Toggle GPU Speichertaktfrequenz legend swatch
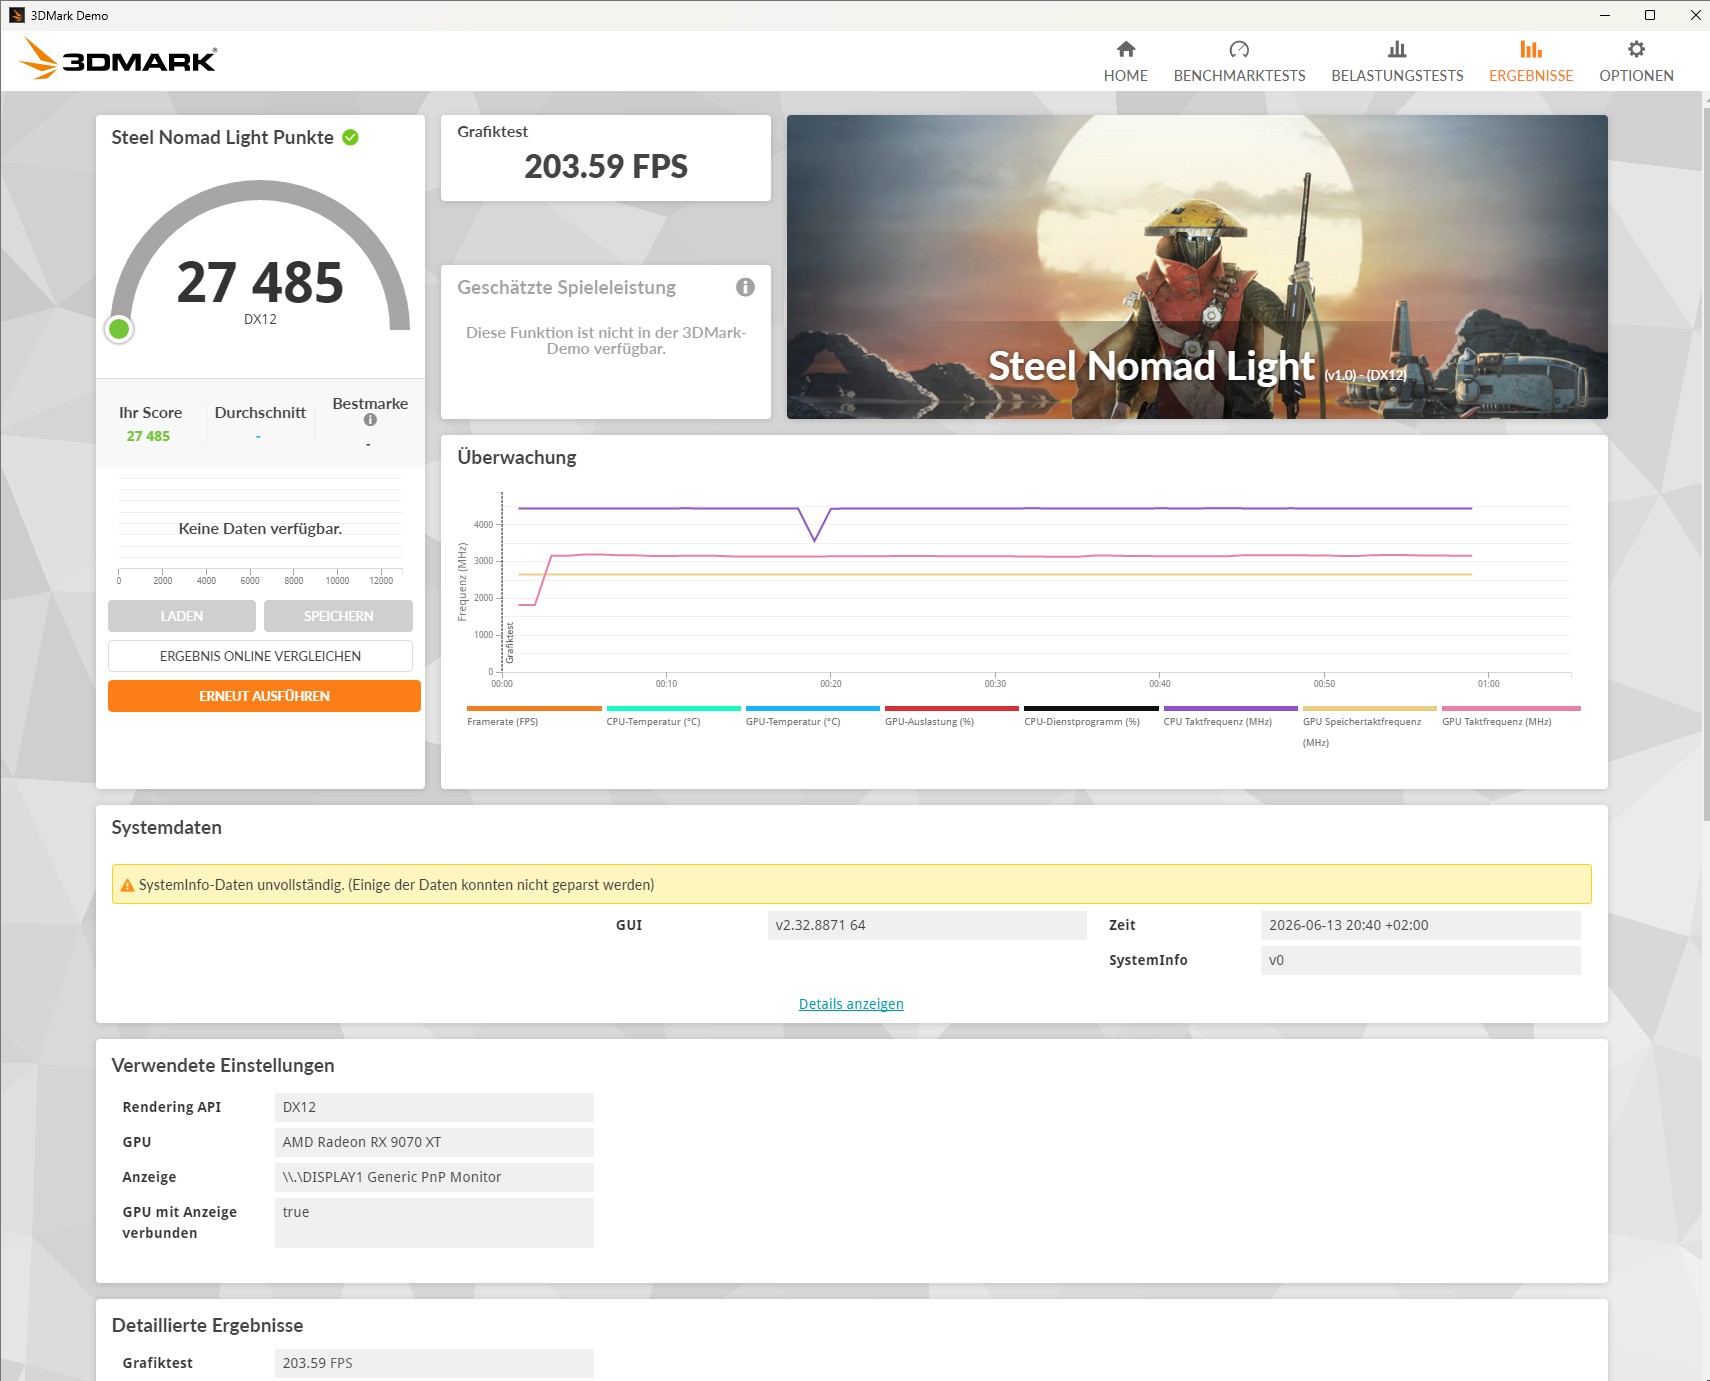Image resolution: width=1710 pixels, height=1381 pixels. point(1370,708)
